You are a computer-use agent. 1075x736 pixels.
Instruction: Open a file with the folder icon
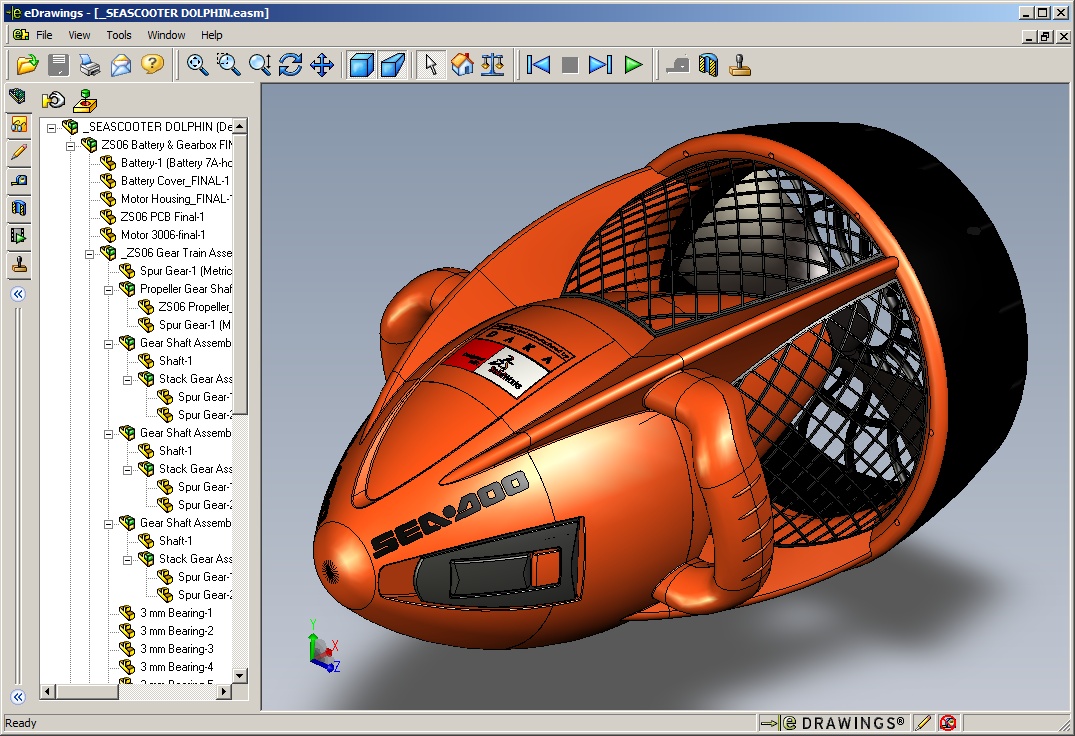27,65
